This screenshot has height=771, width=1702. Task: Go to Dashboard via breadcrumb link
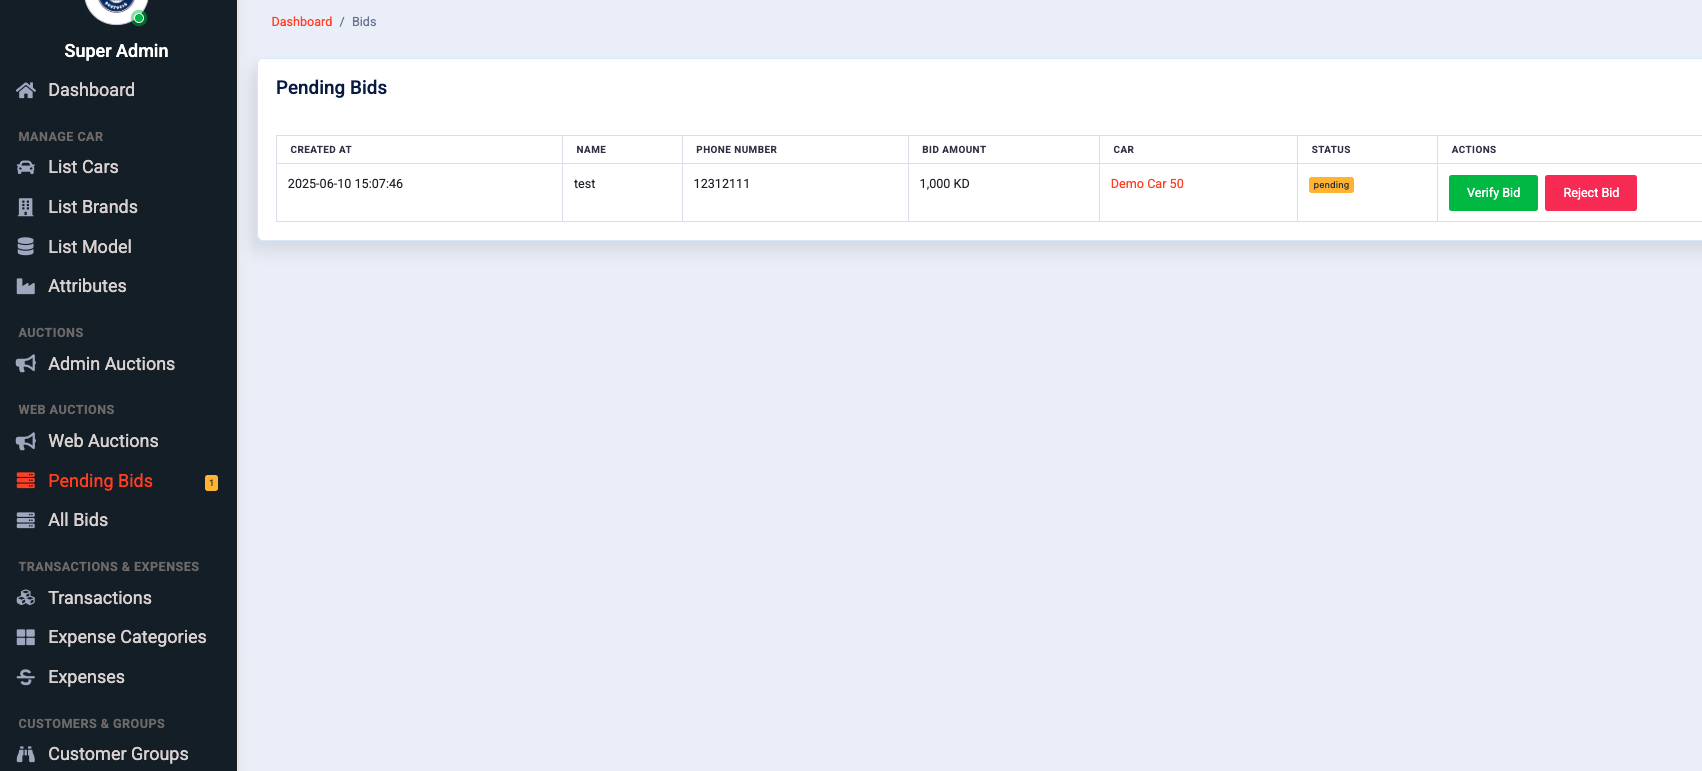pyautogui.click(x=302, y=22)
